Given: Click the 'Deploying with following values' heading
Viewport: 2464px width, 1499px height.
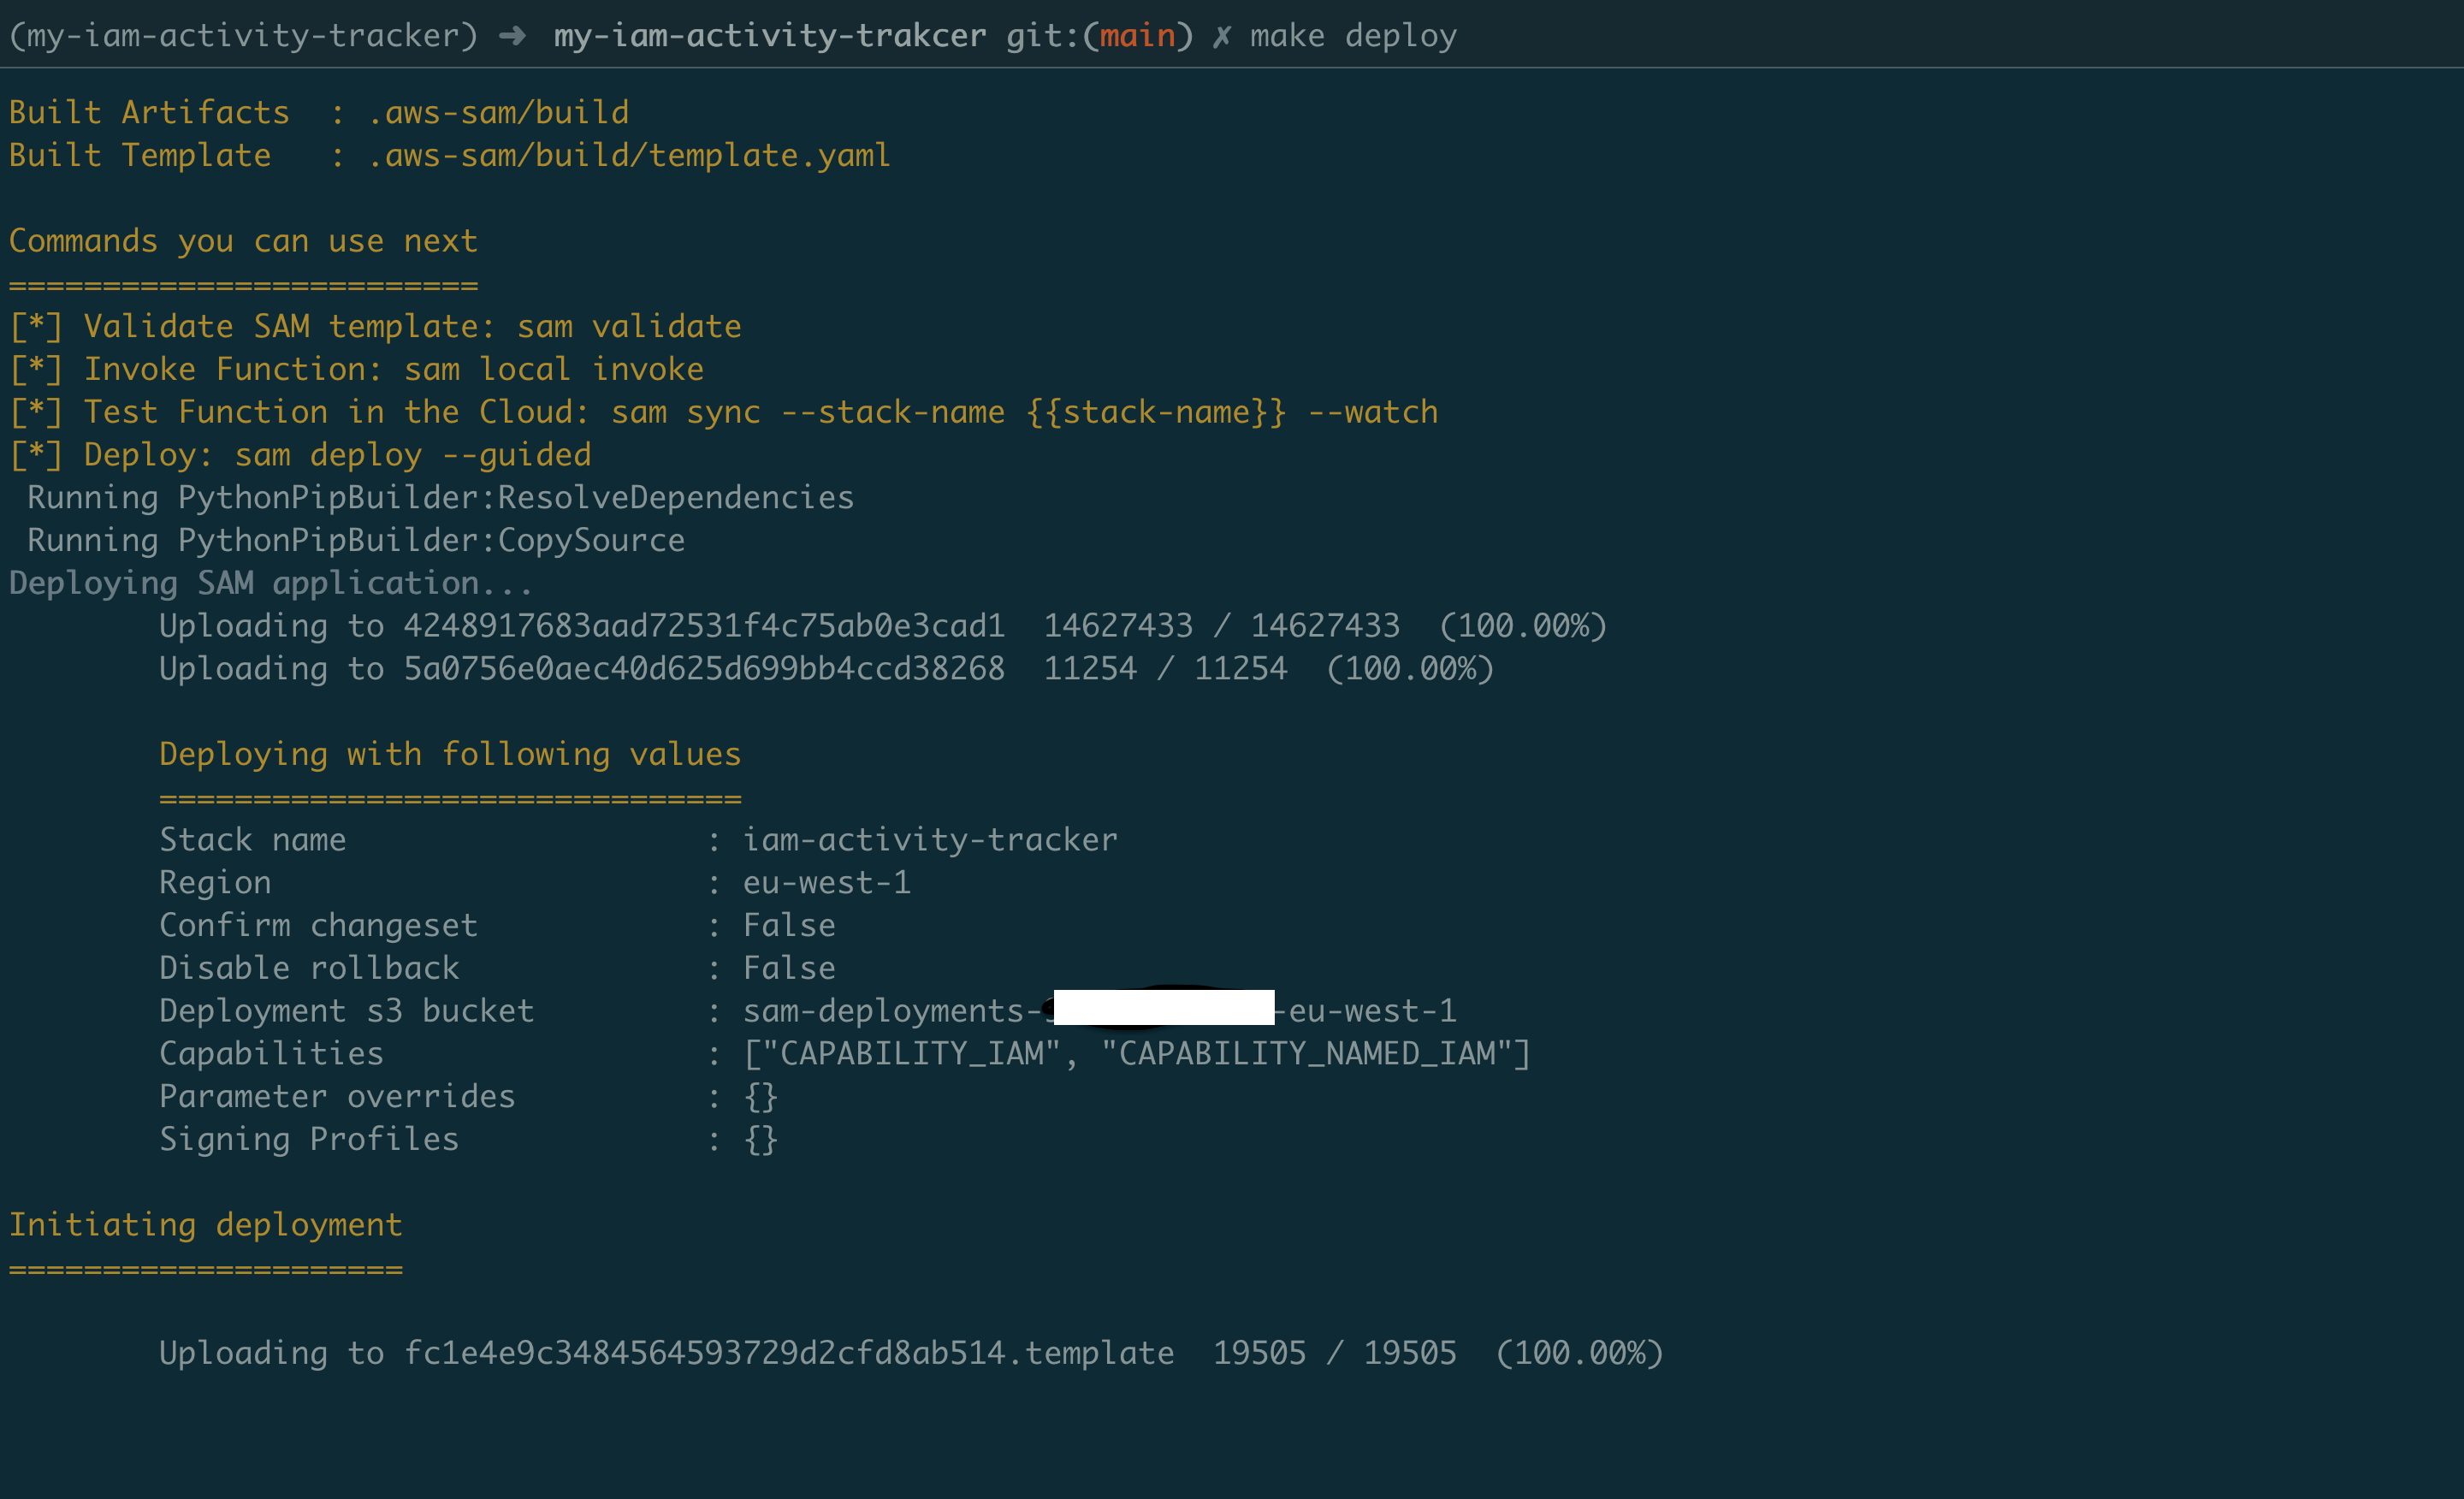Looking at the screenshot, I should pos(450,754).
